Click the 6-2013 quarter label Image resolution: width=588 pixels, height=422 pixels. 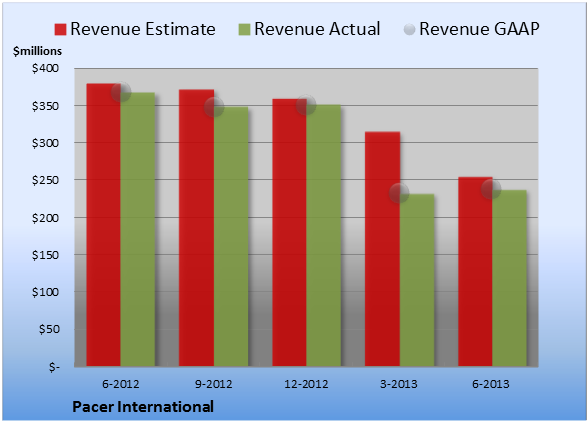click(x=491, y=384)
